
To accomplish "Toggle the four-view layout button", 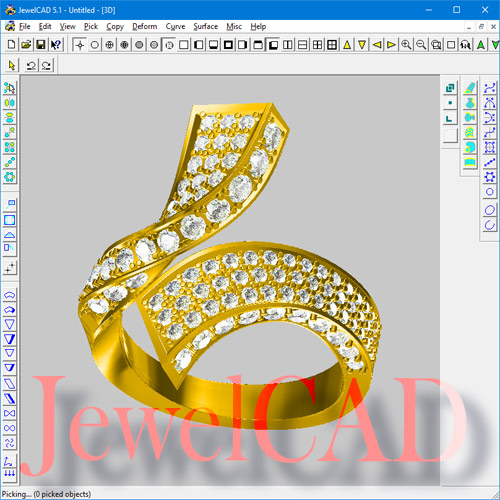I will pyautogui.click(x=317, y=44).
